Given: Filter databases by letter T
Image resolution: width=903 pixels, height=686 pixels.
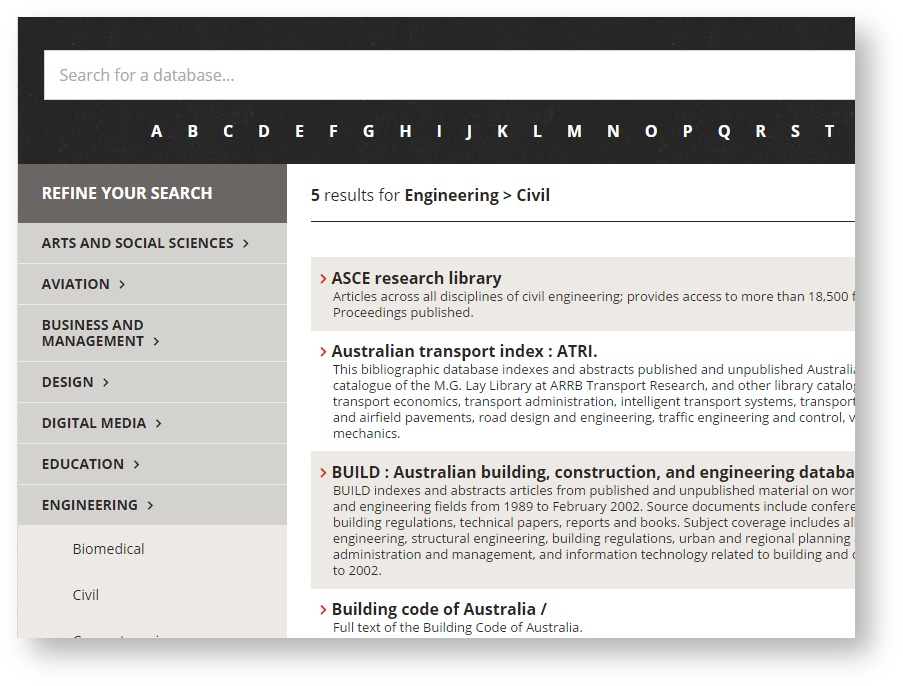Looking at the screenshot, I should pyautogui.click(x=829, y=131).
